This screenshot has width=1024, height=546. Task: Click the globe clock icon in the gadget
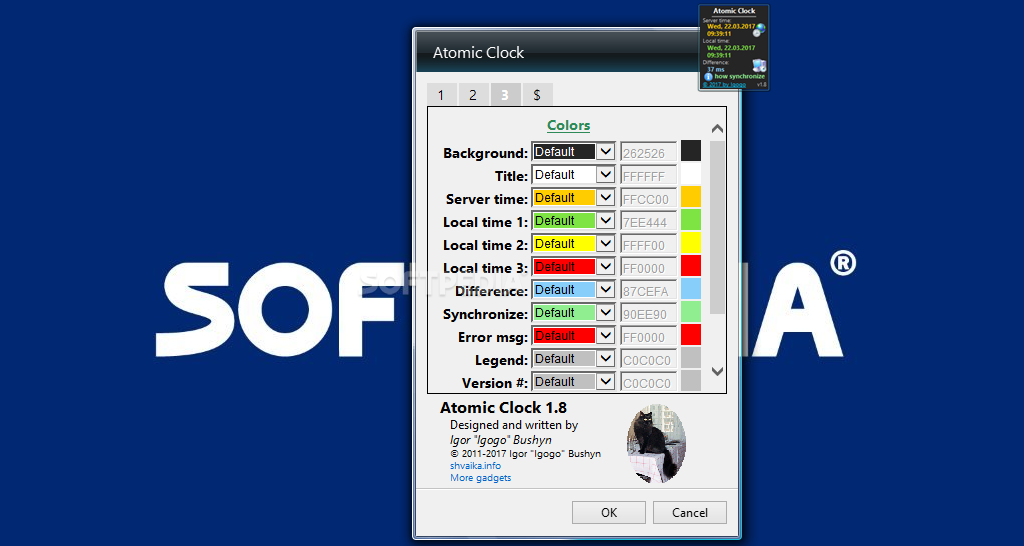760,29
